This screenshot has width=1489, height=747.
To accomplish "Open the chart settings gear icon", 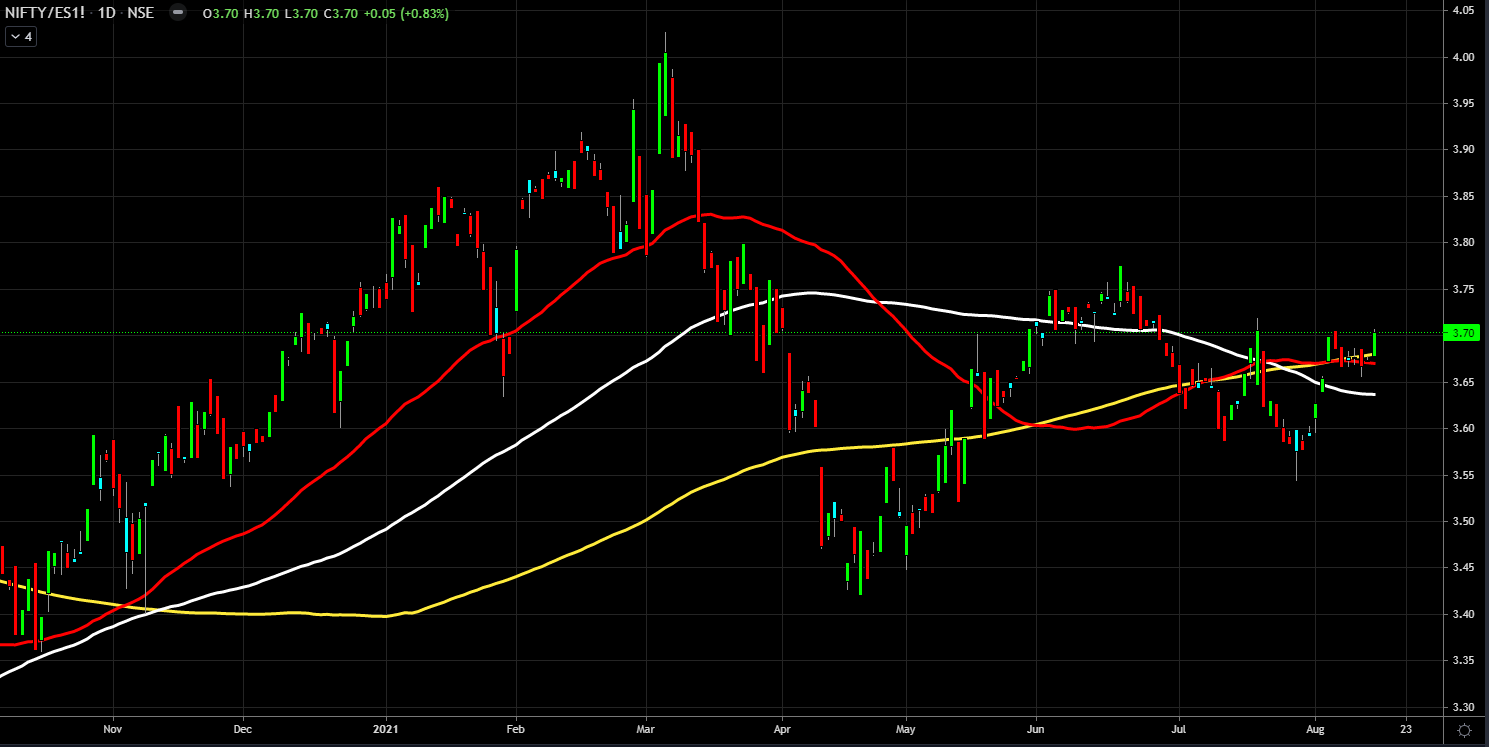I will (1465, 730).
